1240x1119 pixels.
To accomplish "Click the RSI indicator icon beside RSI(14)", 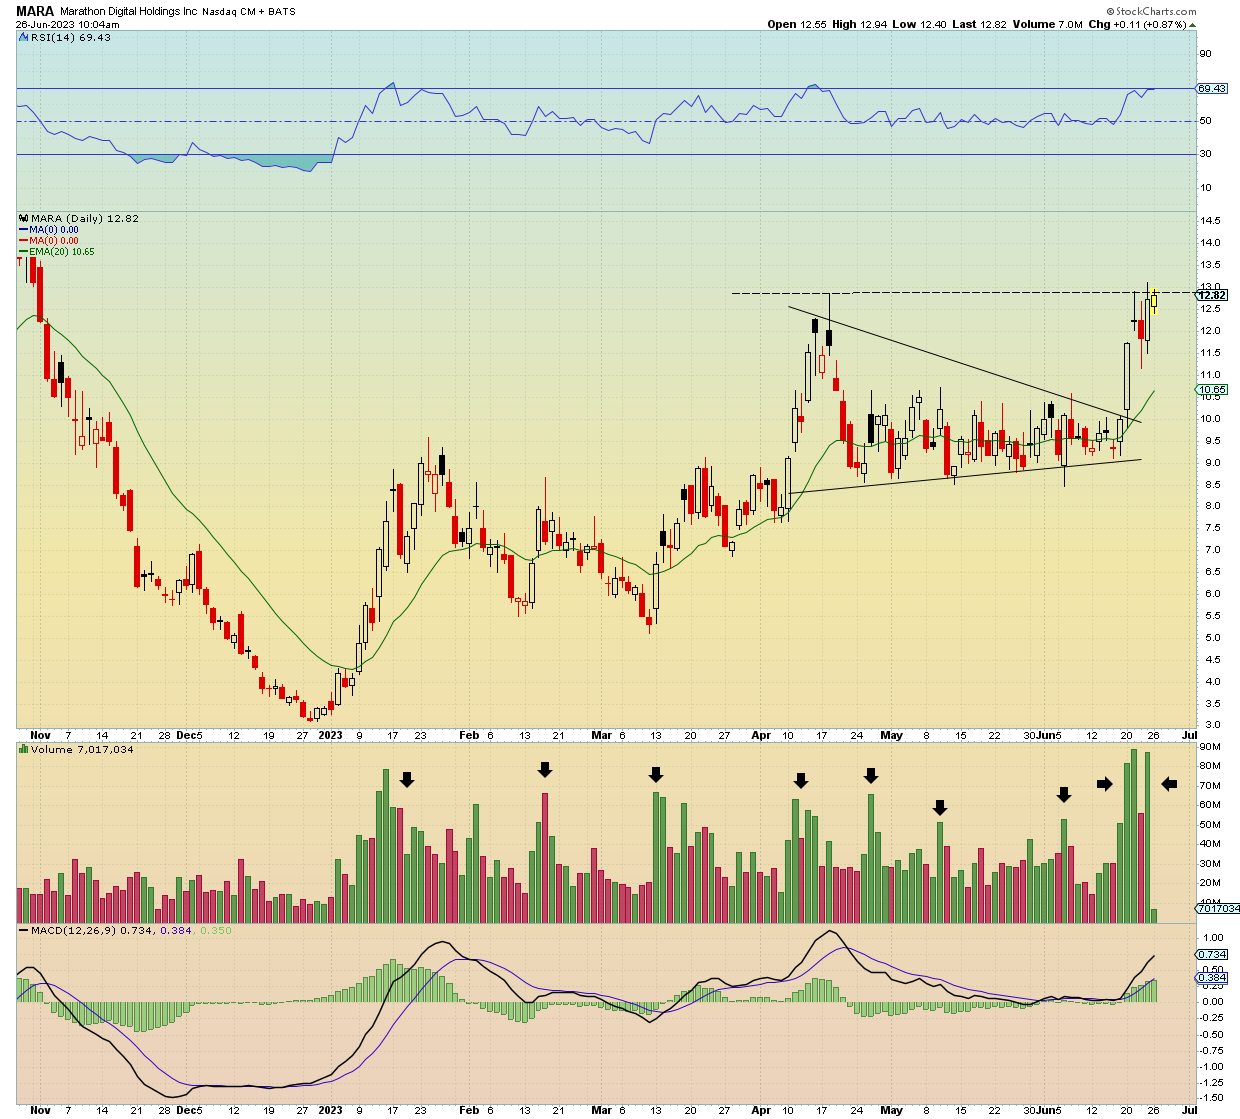I will 24,37.
